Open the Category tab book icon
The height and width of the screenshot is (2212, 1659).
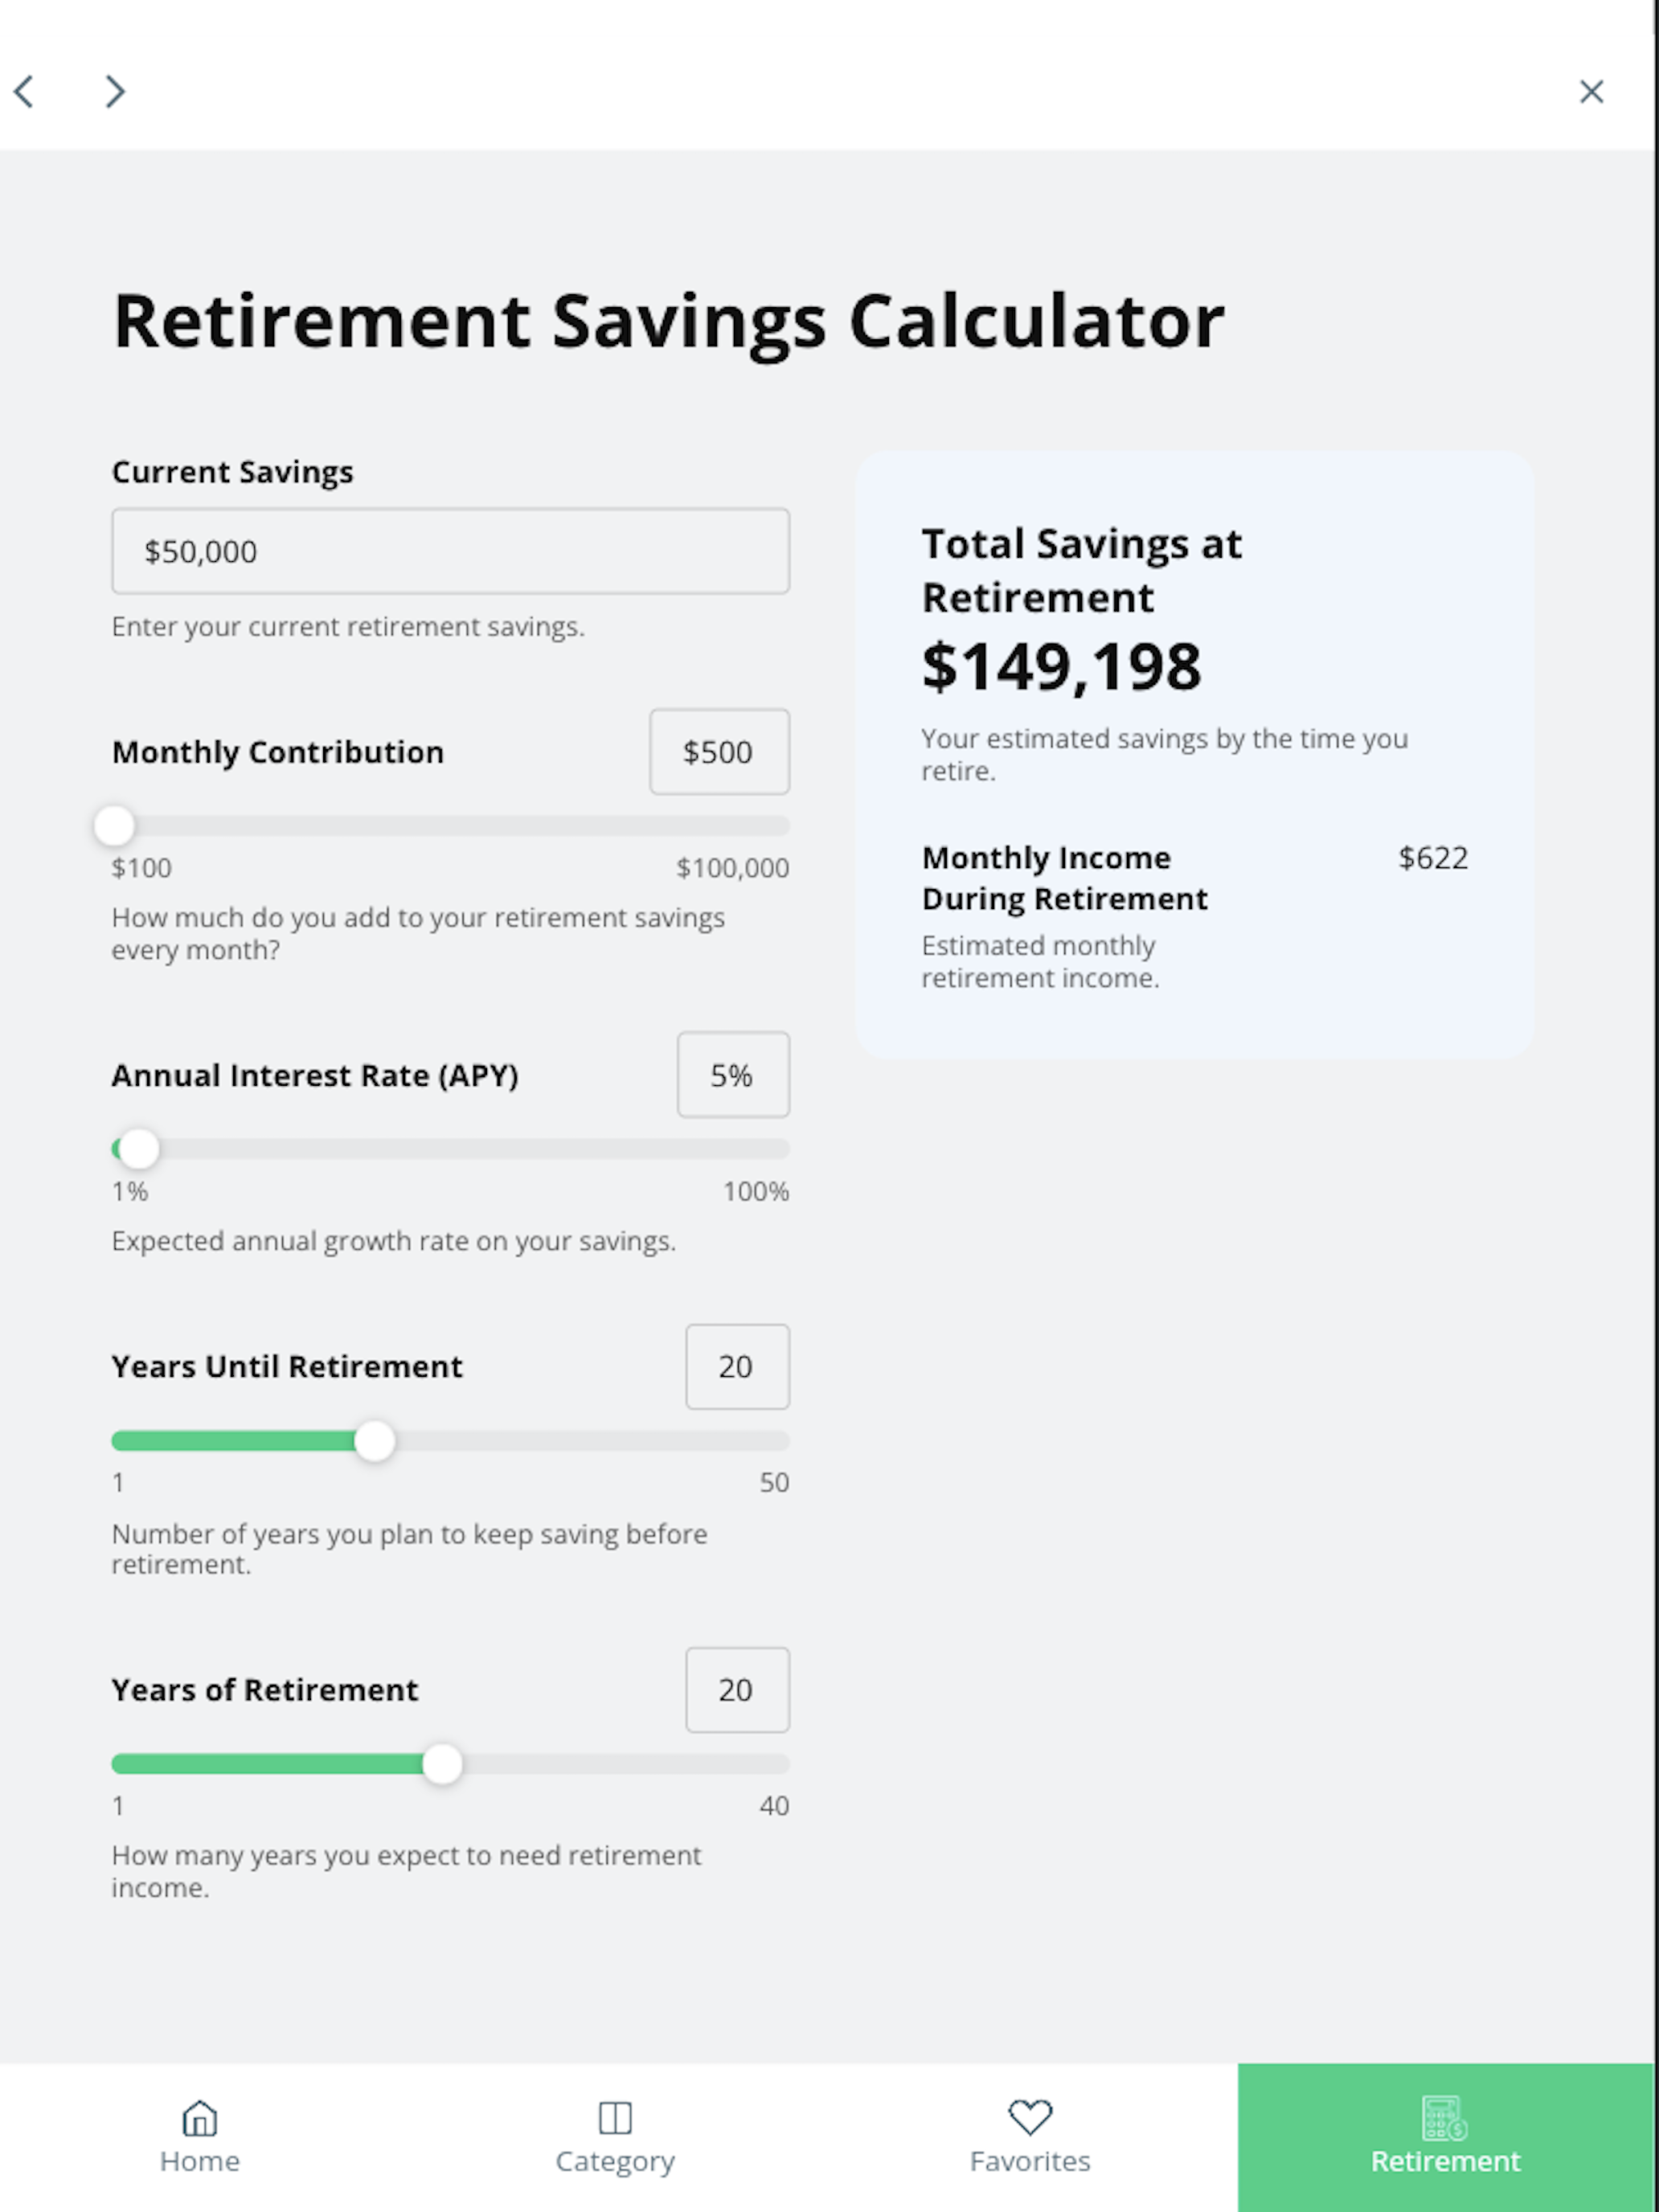[615, 2117]
